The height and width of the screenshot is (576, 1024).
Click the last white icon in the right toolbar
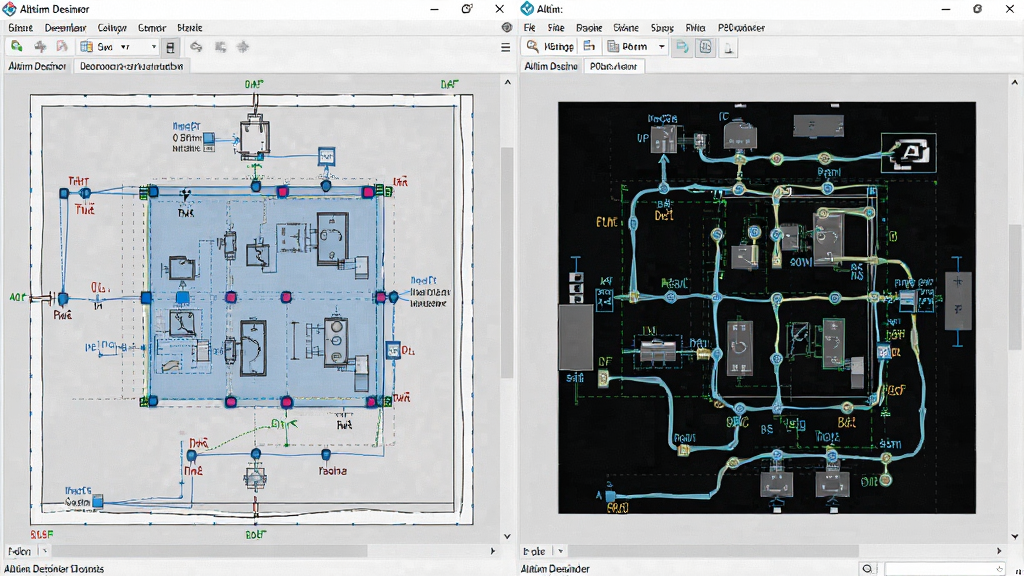point(729,48)
